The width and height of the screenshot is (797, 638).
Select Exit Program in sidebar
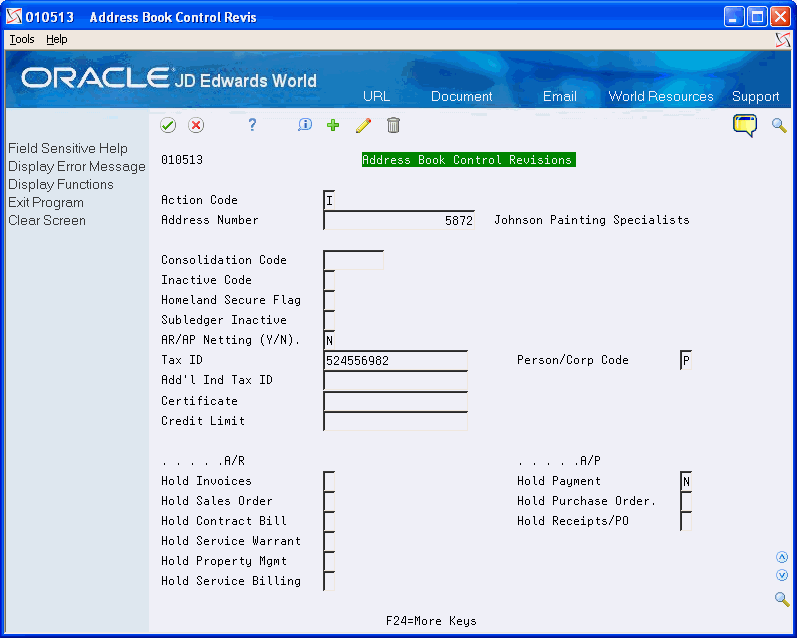[x=46, y=202]
